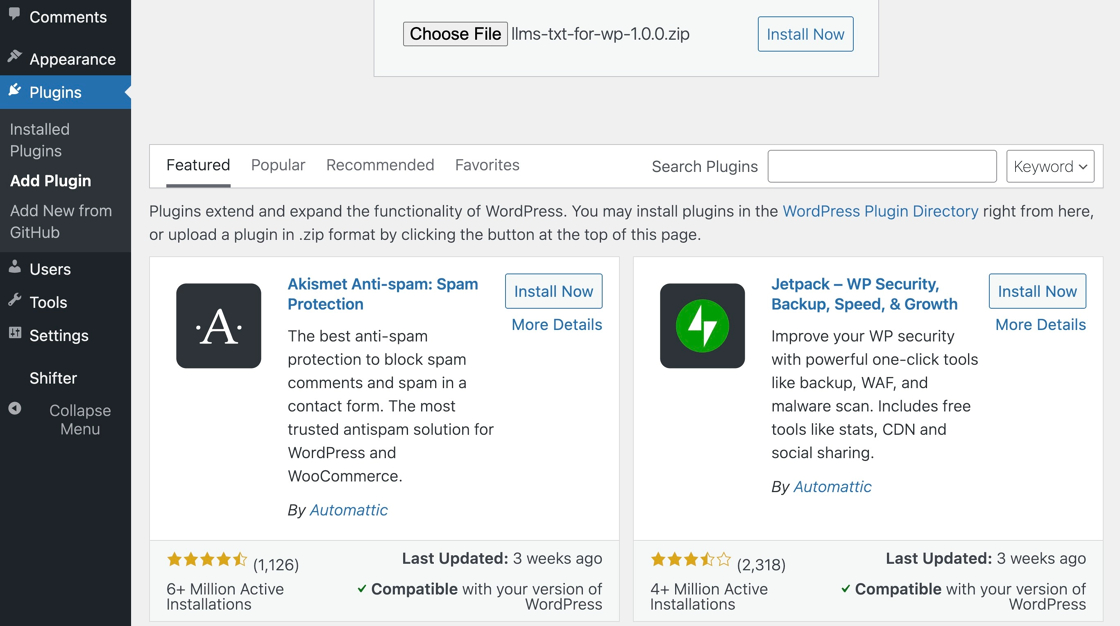Screen dimensions: 1120x626
Task: Click Jetpack compatibility checkmark
Action: tap(846, 589)
